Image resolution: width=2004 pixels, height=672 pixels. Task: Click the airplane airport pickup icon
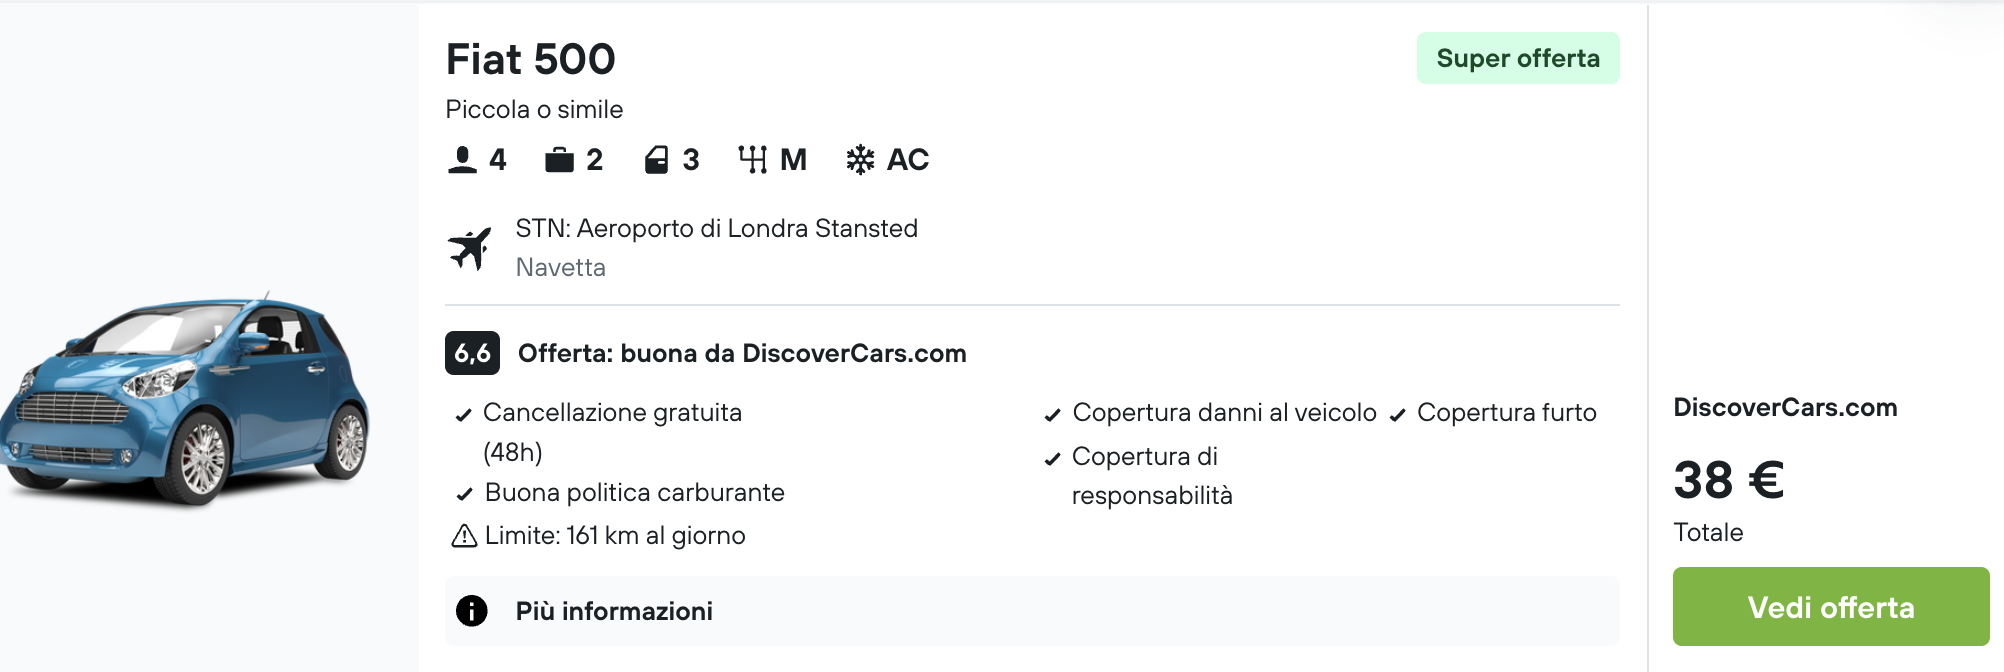[470, 248]
